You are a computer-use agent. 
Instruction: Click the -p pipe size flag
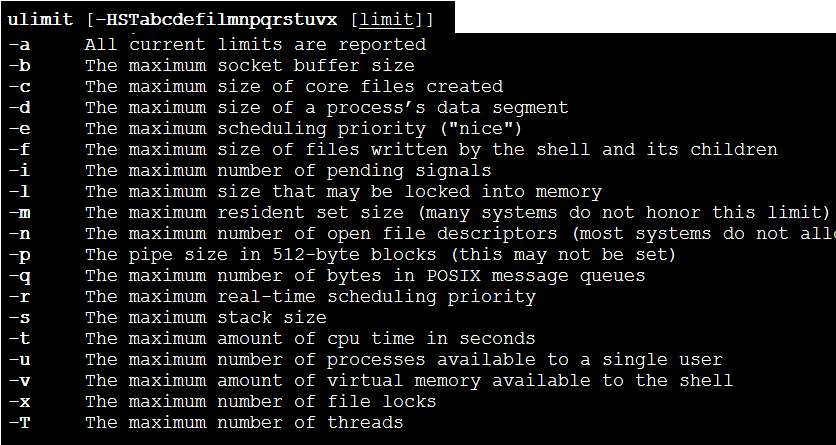pos(18,254)
